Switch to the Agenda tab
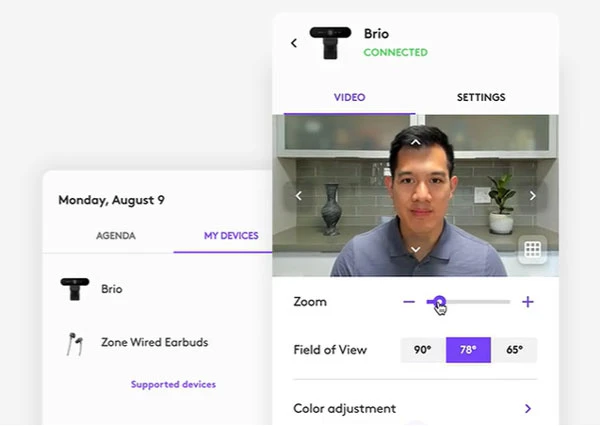The image size is (600, 426). click(116, 236)
